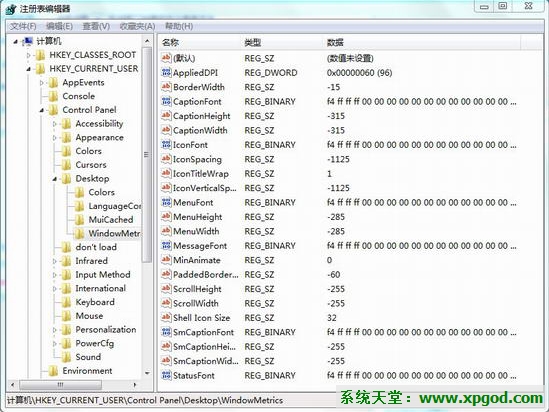Viewport: 549px width, 412px height.
Task: Sort values by 类型 column header
Action: 281,43
